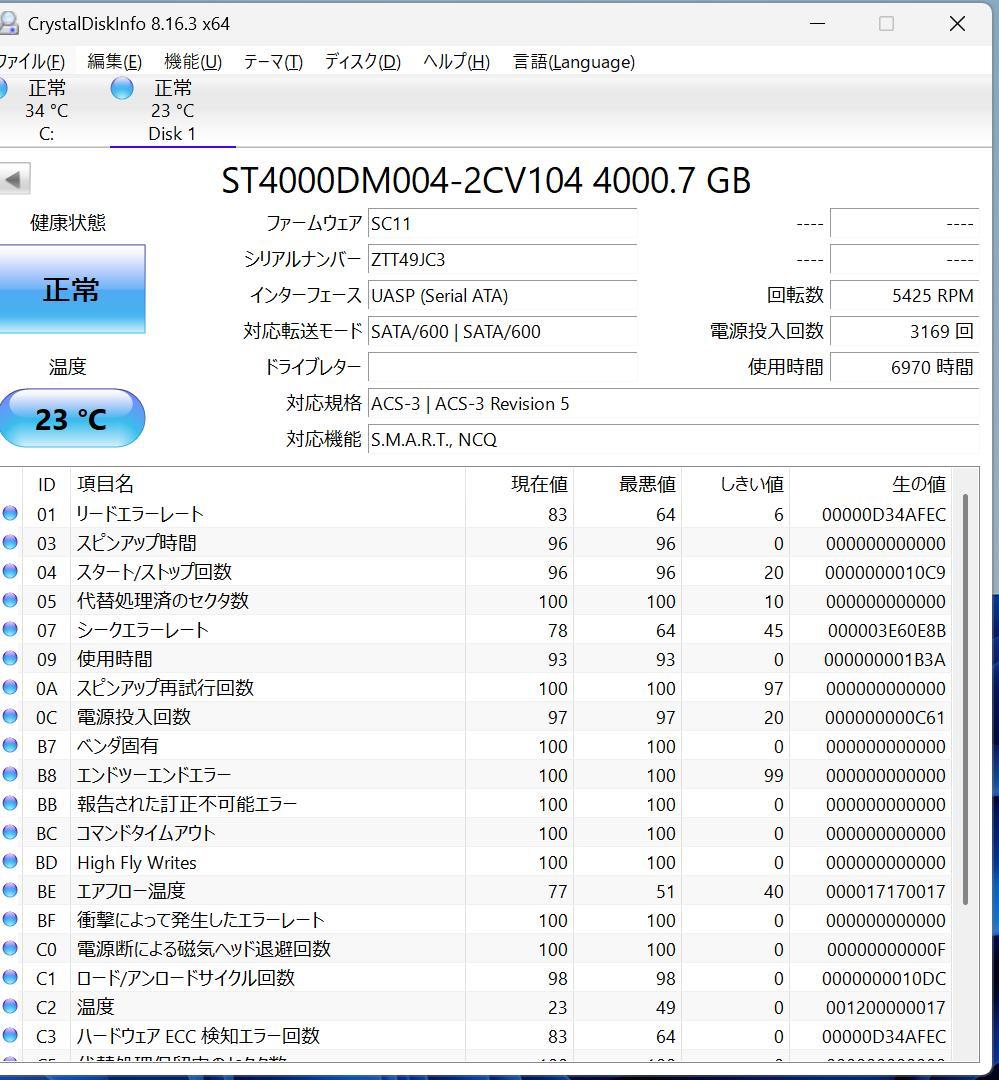The height and width of the screenshot is (1080, 999).
Task: Click raw value 000017170017 of エアフロー温度
Action: tap(885, 892)
